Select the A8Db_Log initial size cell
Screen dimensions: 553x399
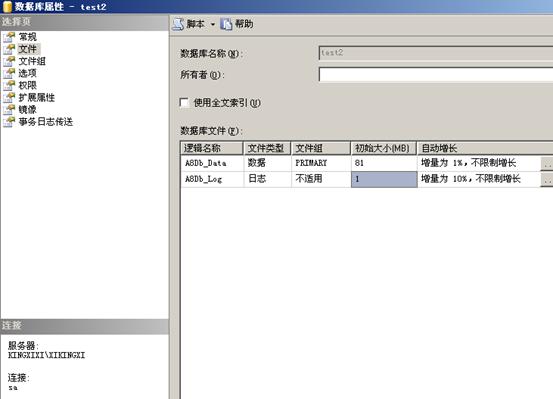(384, 179)
